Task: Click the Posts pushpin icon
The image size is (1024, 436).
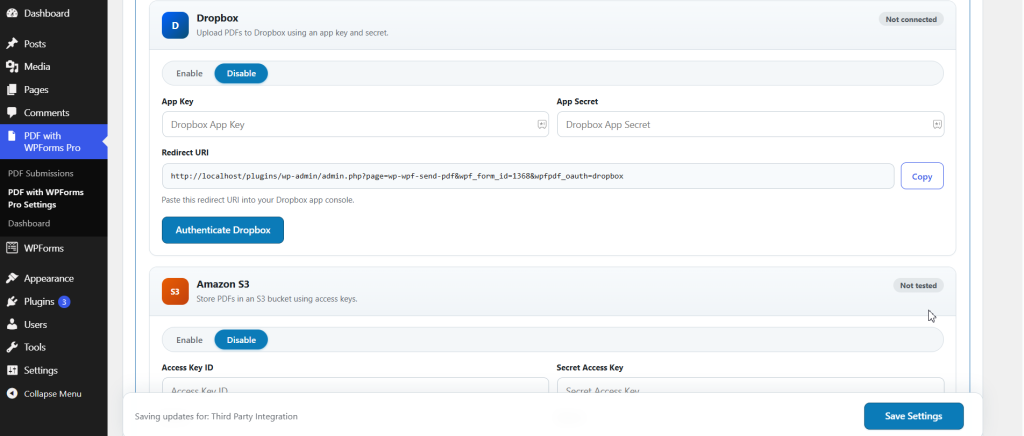Action: tap(12, 44)
